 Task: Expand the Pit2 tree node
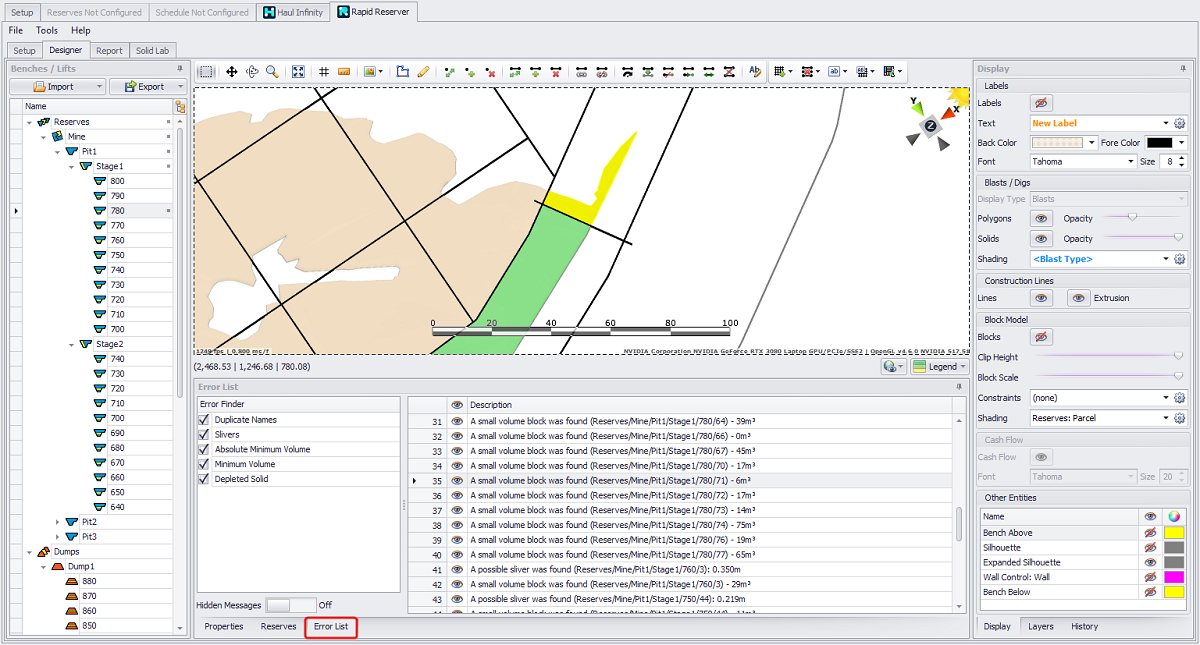[58, 522]
